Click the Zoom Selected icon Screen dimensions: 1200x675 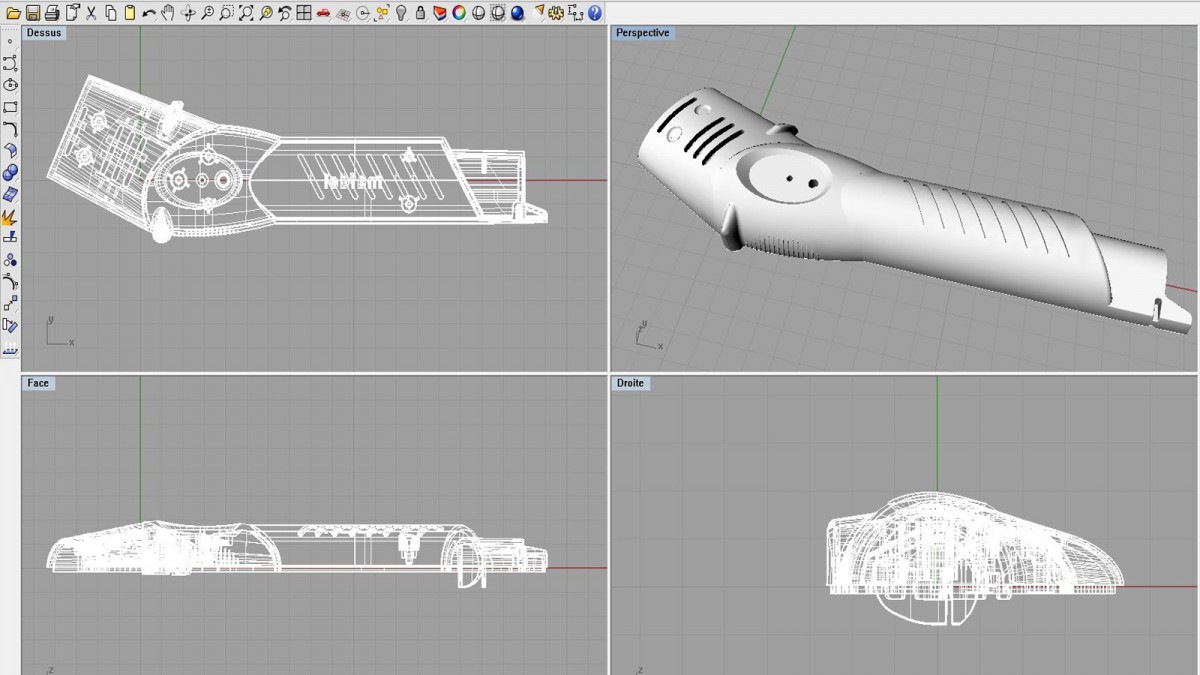click(265, 13)
